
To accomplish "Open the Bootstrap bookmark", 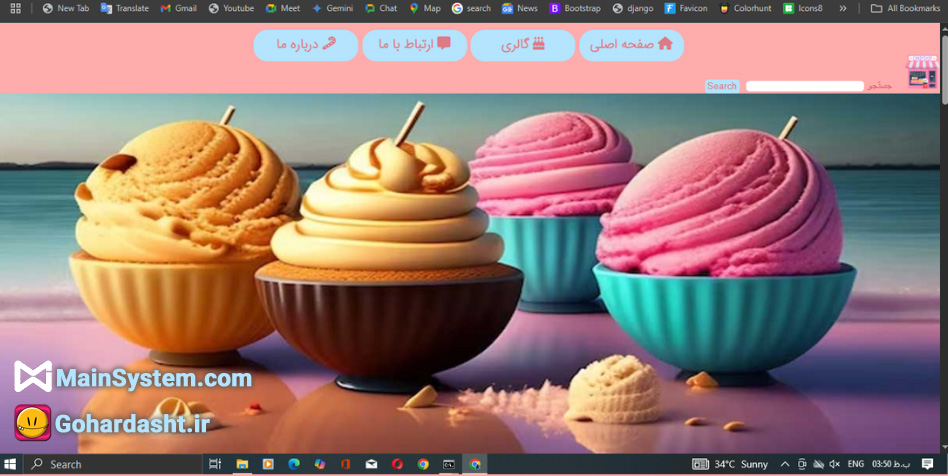I will tap(576, 8).
